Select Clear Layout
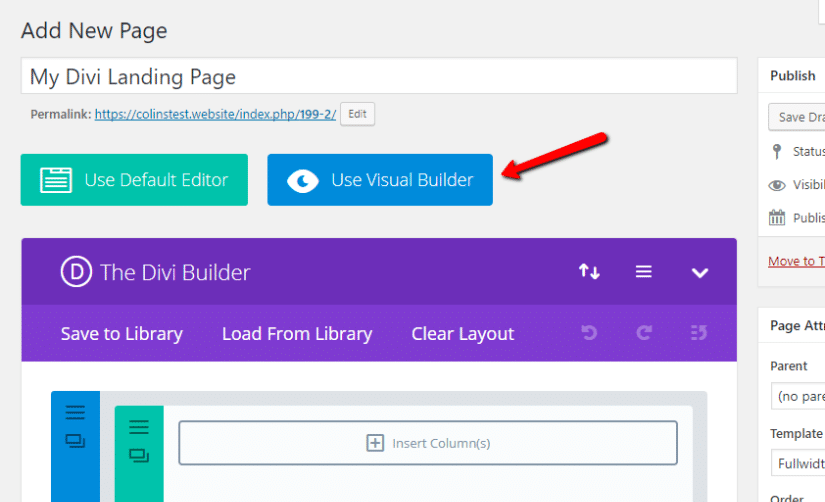Viewport: 825px width, 502px height. coord(462,334)
